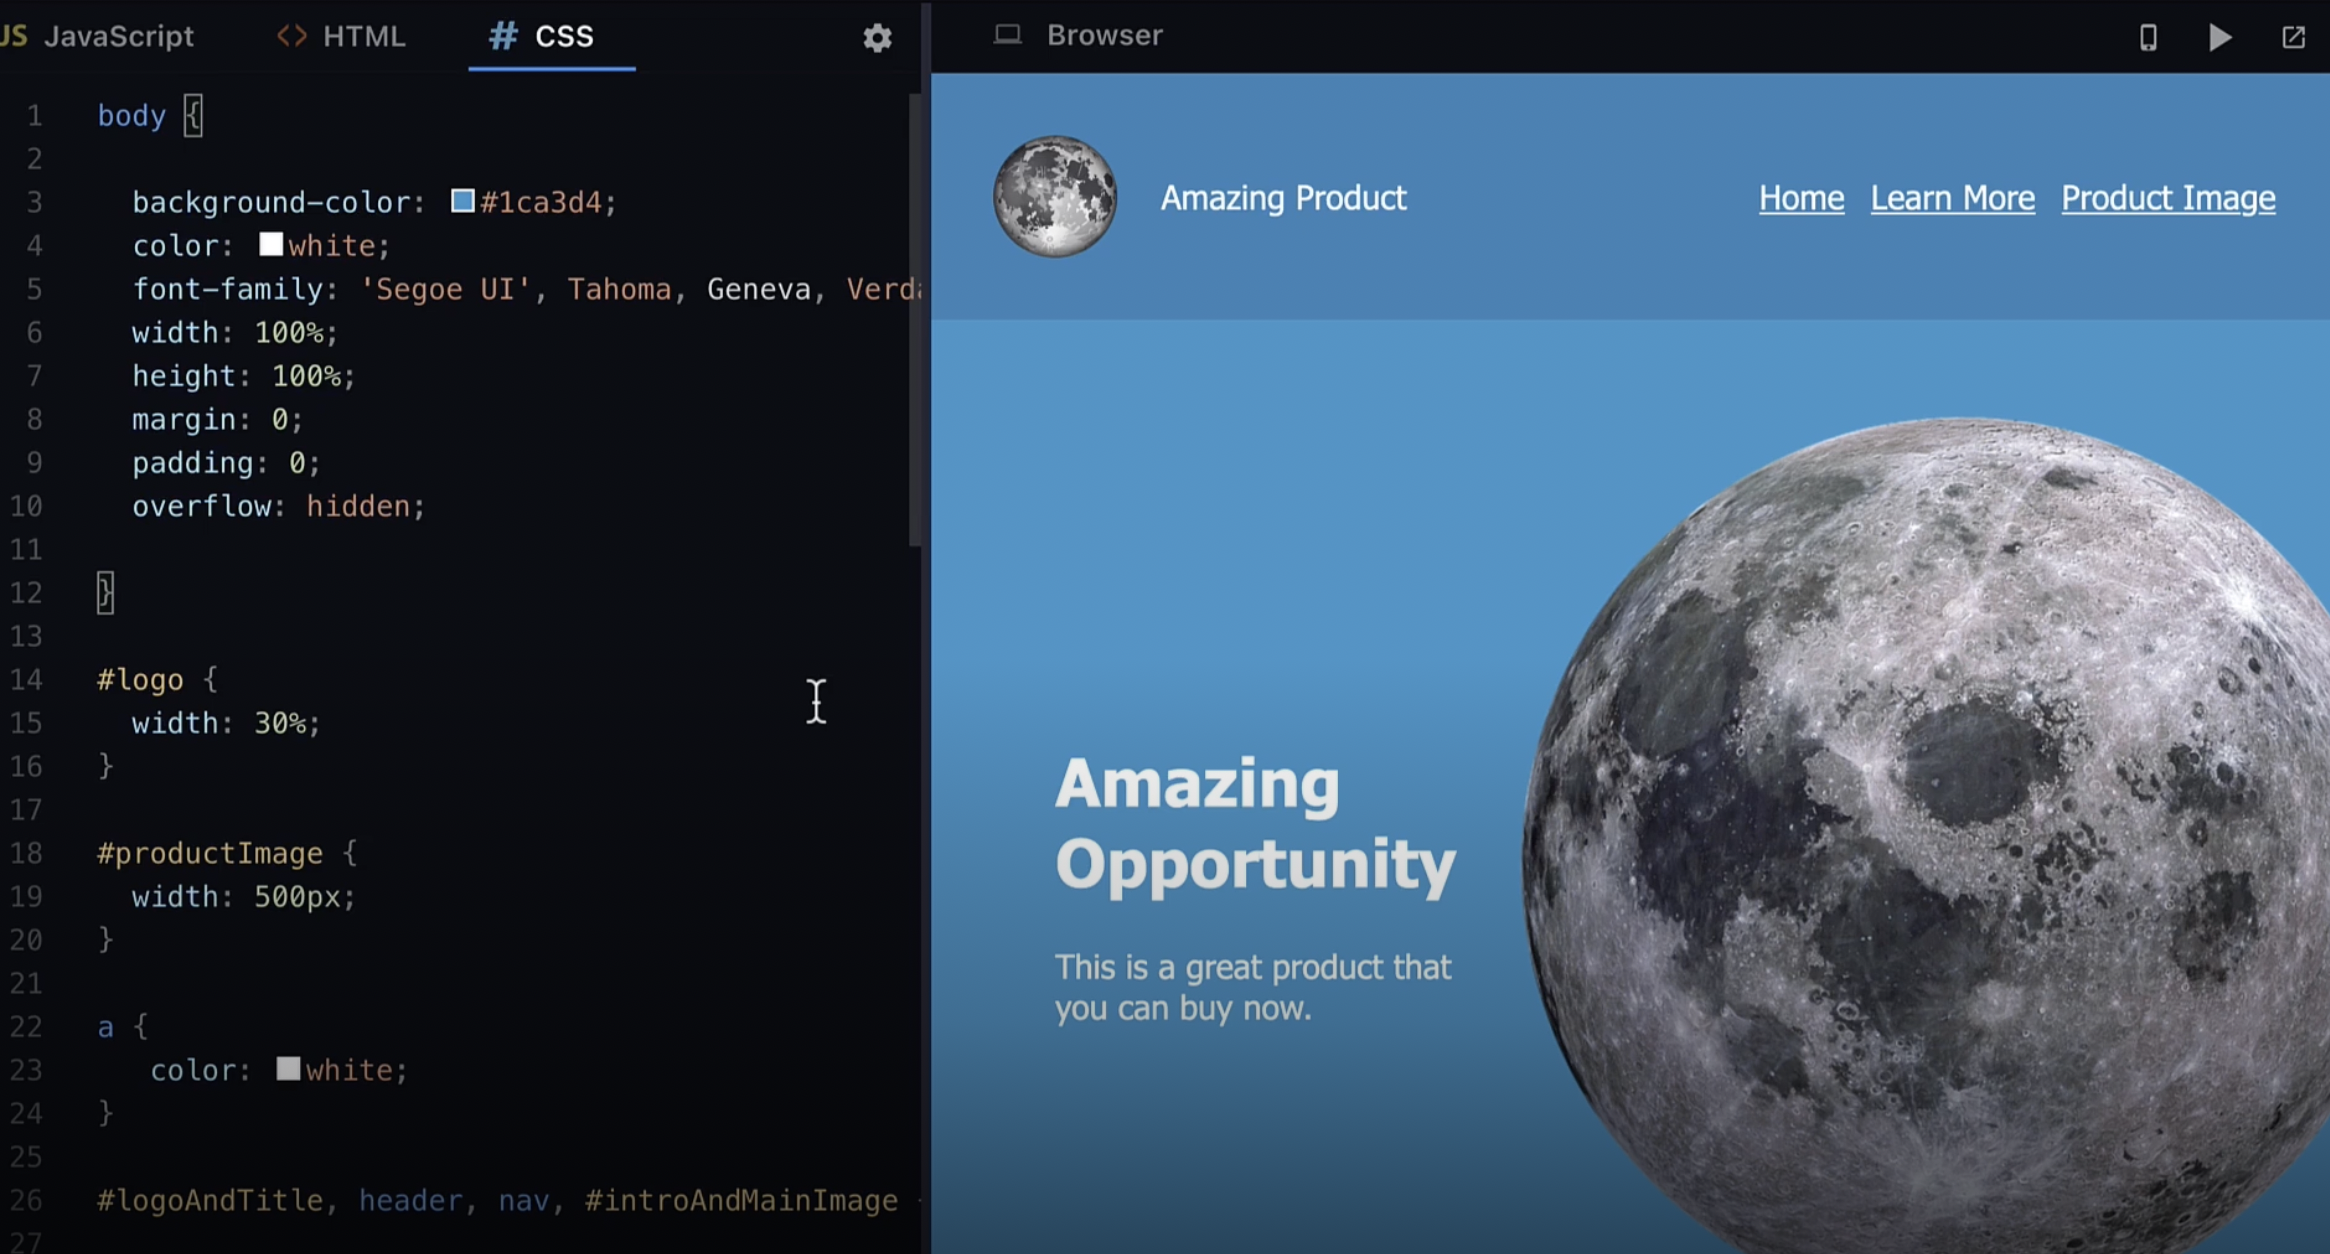Click the Browser panel label
Screen dimensions: 2330x1254
point(1104,35)
